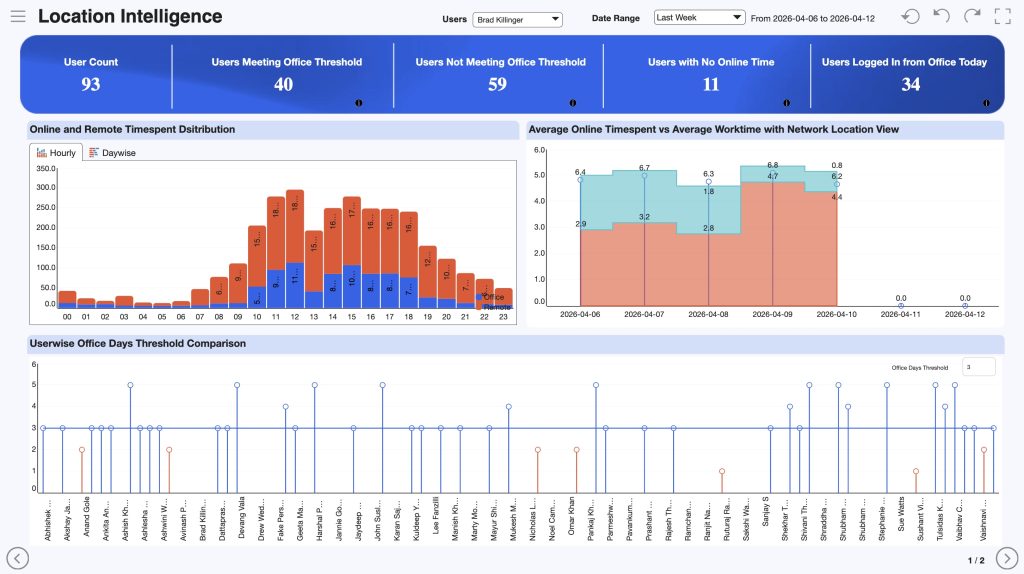The width and height of the screenshot is (1024, 574).
Task: Select the Hourly tab
Action: (x=56, y=153)
